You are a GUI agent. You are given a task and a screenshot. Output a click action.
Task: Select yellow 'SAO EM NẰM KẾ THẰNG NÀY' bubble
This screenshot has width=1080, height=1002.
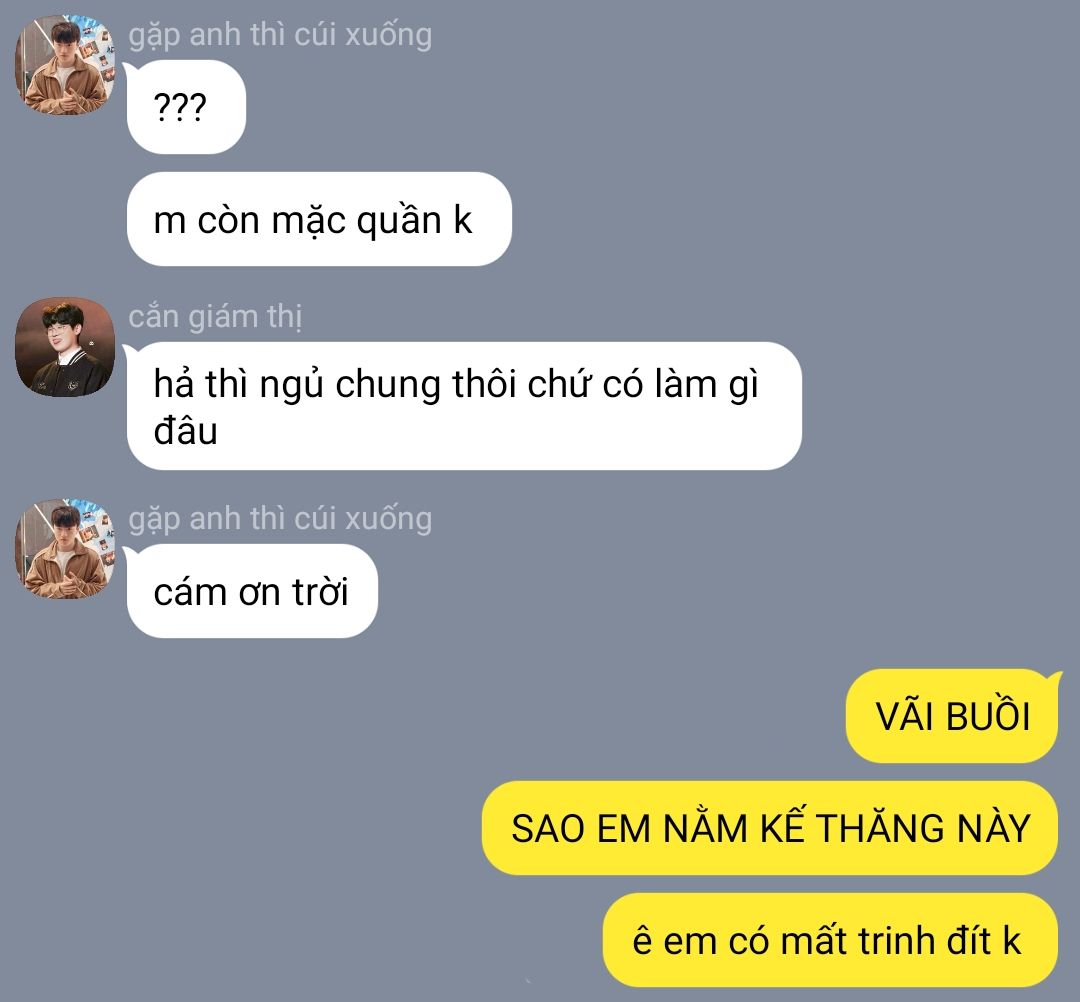tap(769, 828)
